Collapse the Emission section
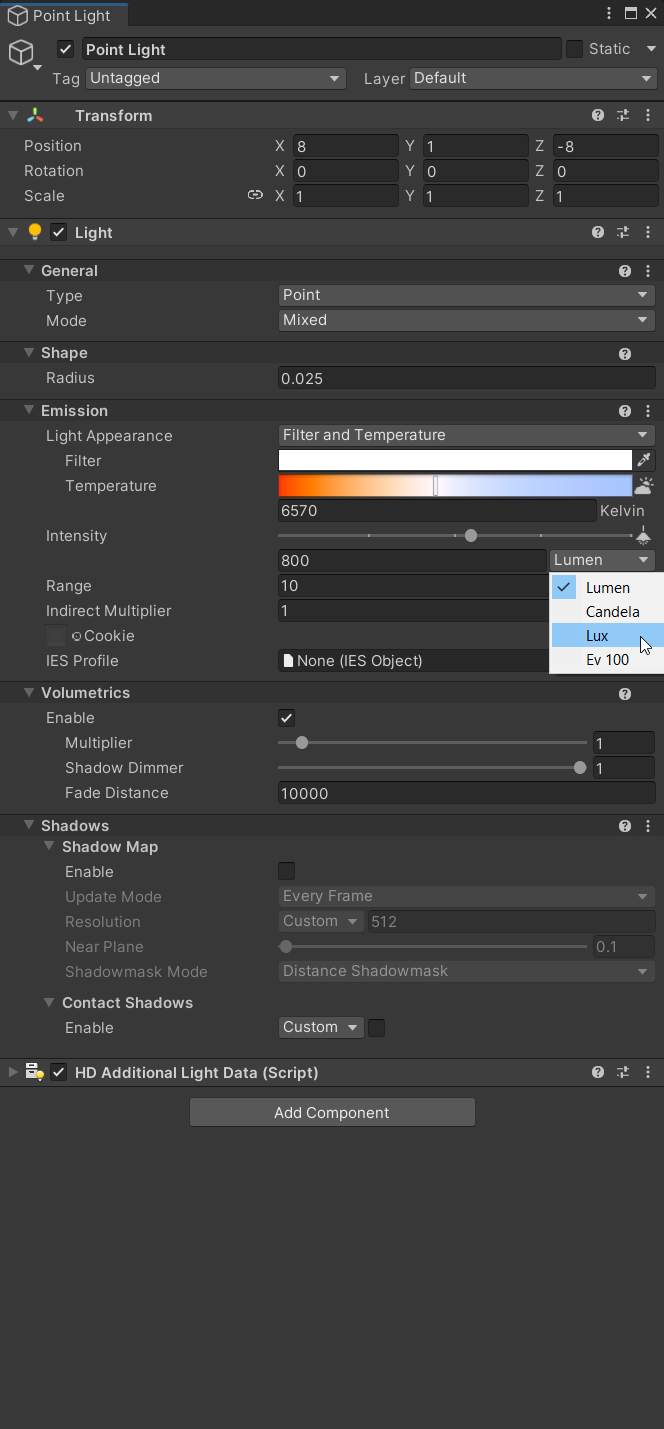 click(30, 411)
